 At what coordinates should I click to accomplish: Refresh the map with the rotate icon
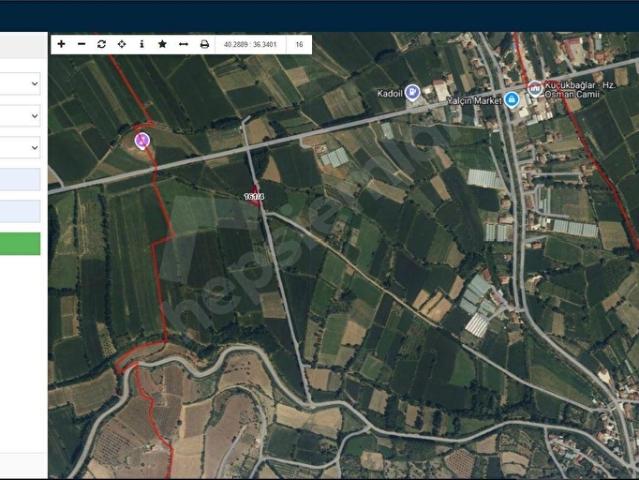click(x=101, y=44)
